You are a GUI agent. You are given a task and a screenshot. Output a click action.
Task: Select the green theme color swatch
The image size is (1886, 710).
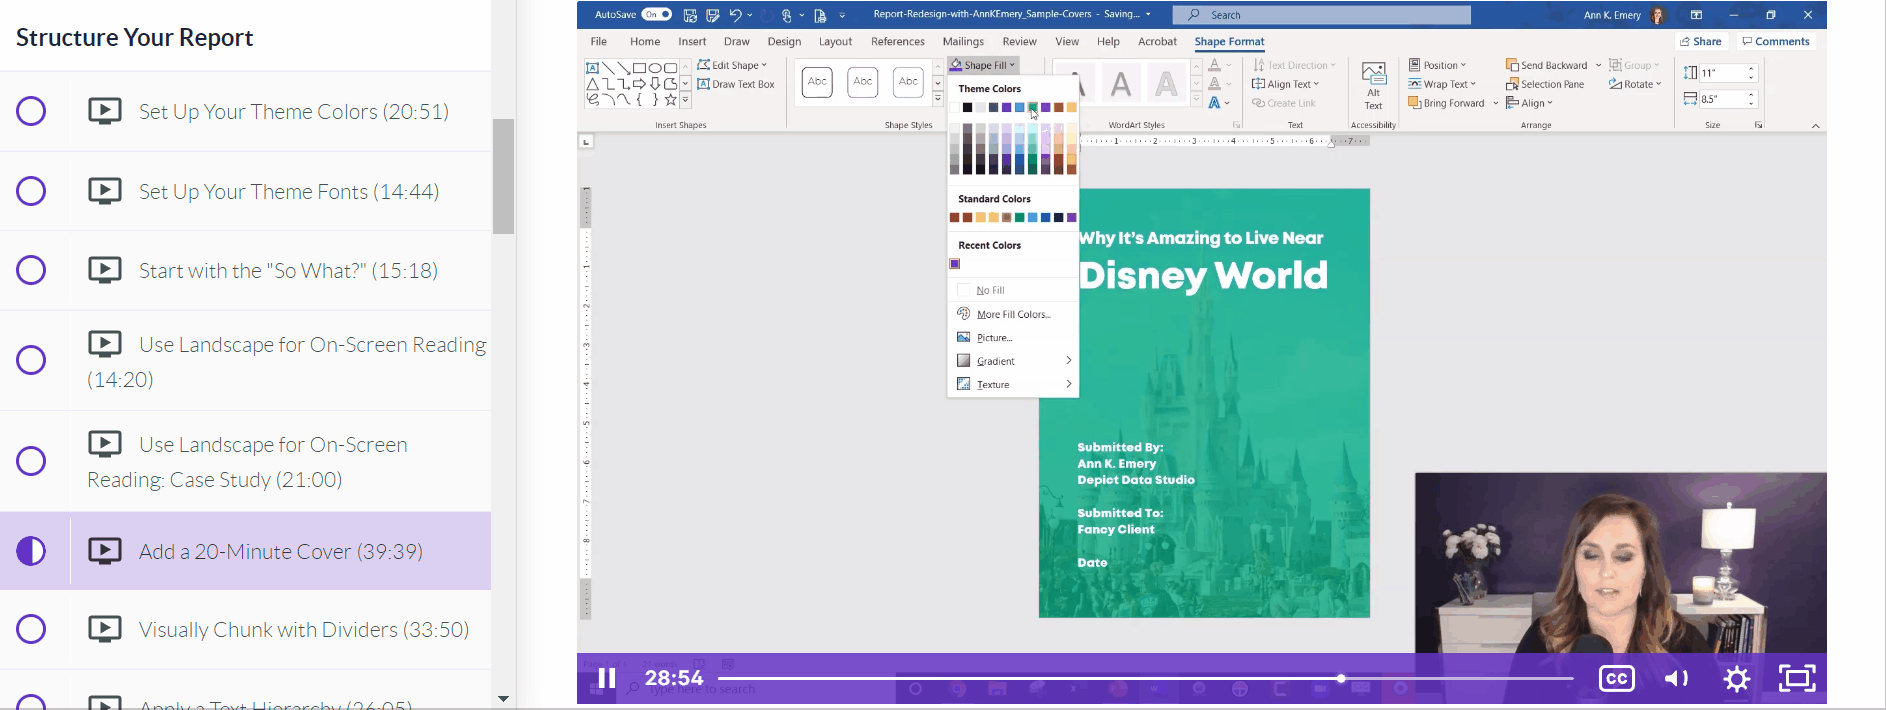click(x=1033, y=108)
